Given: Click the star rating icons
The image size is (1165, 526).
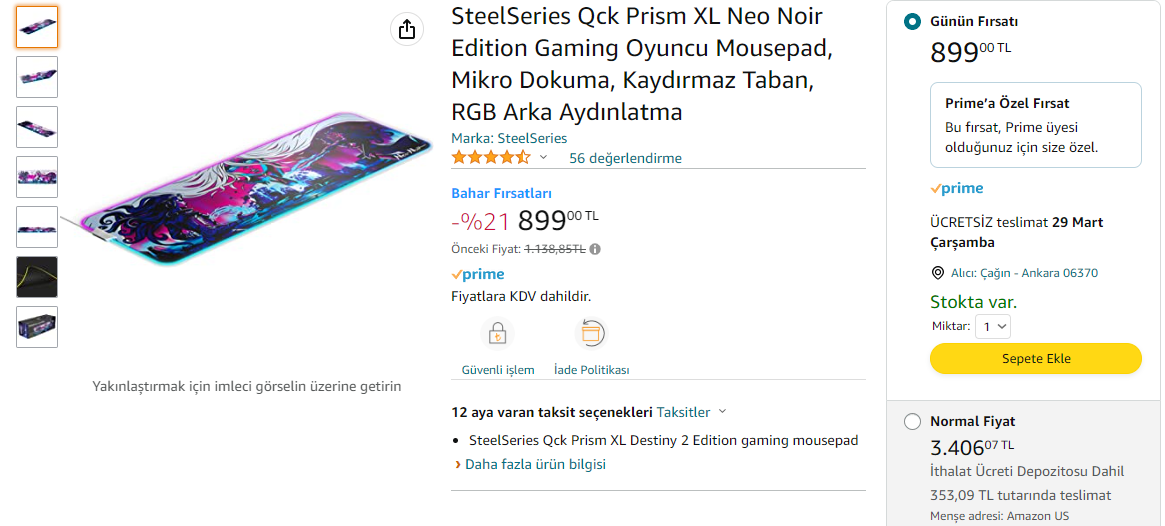Looking at the screenshot, I should 490,158.
